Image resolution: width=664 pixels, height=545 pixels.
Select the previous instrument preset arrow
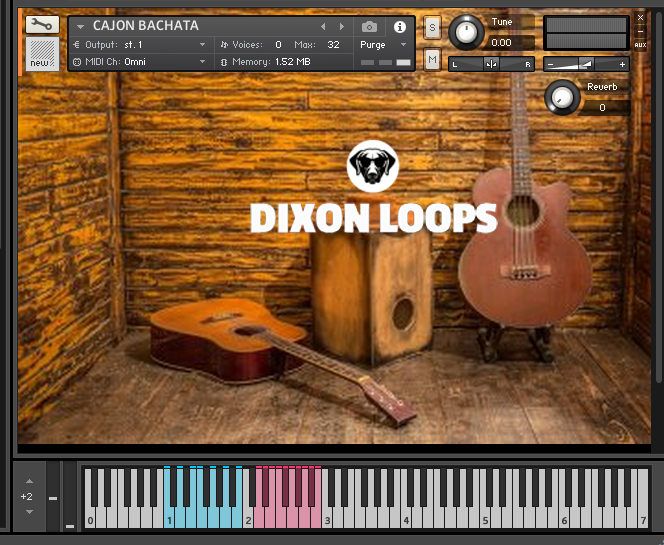coord(323,27)
